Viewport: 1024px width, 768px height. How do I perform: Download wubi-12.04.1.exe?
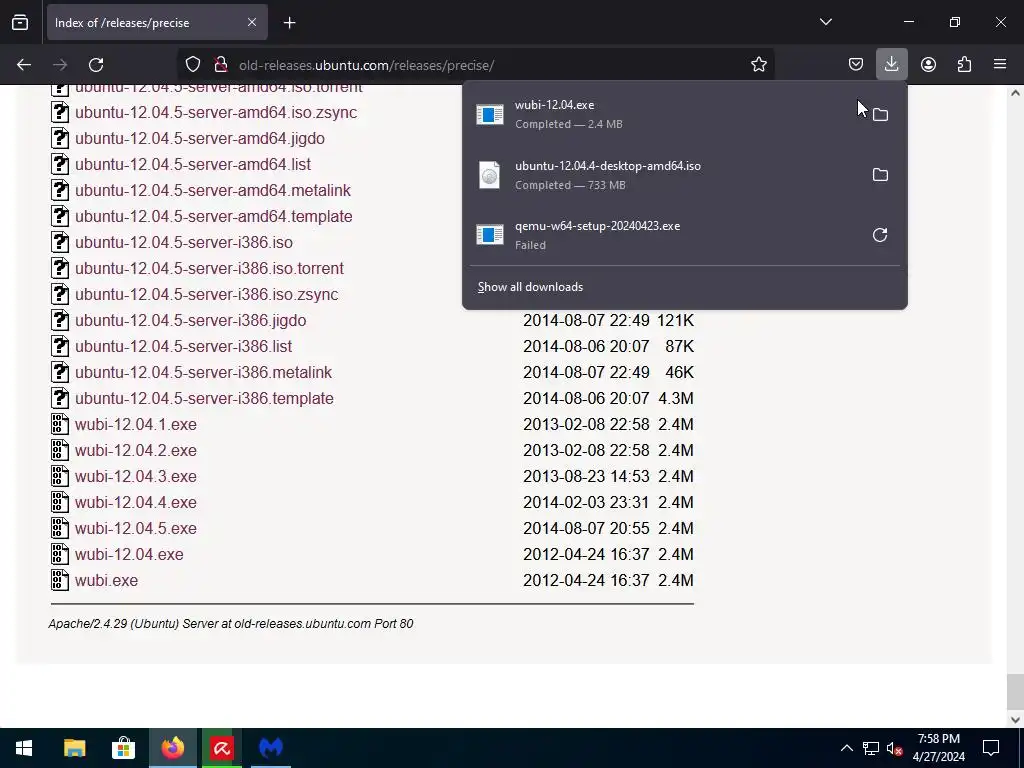point(136,424)
